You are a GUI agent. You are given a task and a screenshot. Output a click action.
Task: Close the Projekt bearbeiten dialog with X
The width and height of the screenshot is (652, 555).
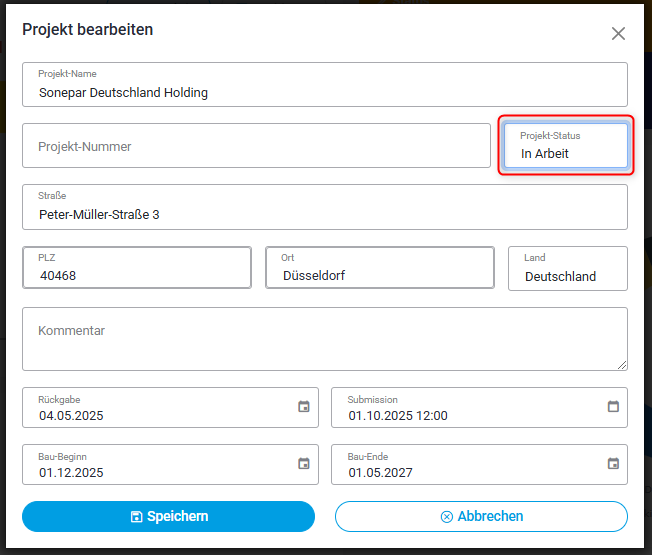click(x=618, y=34)
